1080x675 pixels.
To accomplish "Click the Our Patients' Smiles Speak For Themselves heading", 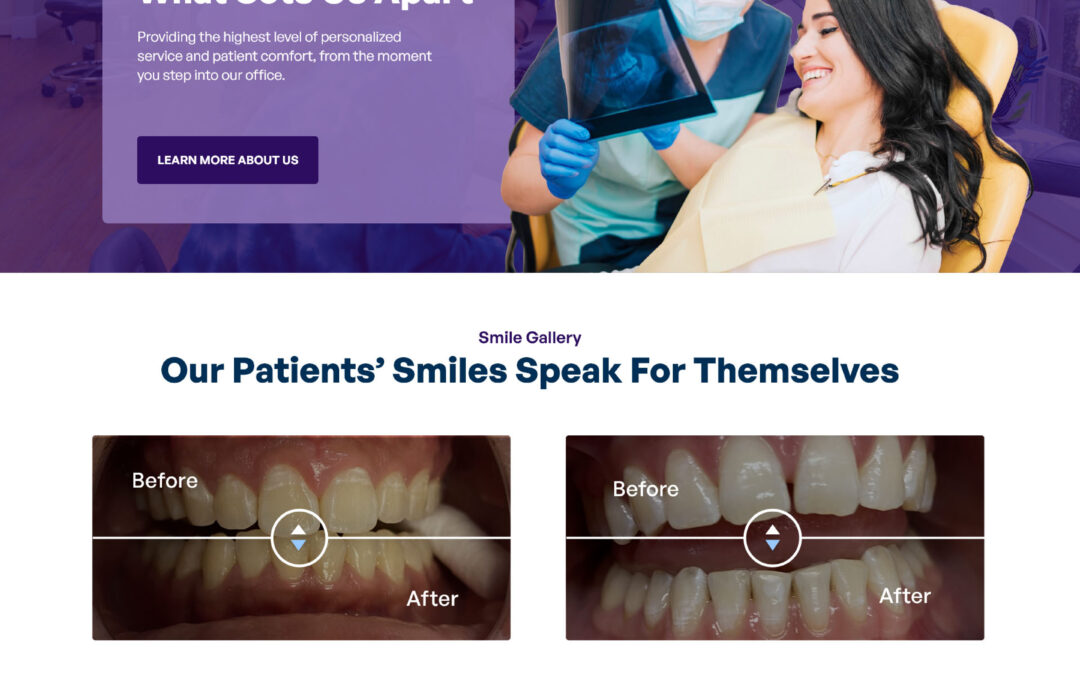I will click(x=530, y=371).
